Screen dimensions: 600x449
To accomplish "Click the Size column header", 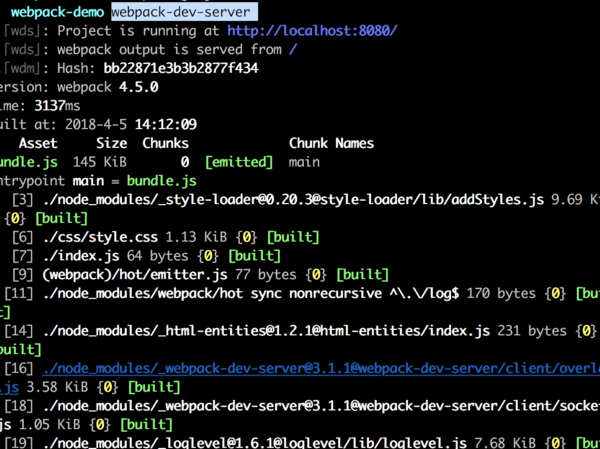I will (111, 143).
